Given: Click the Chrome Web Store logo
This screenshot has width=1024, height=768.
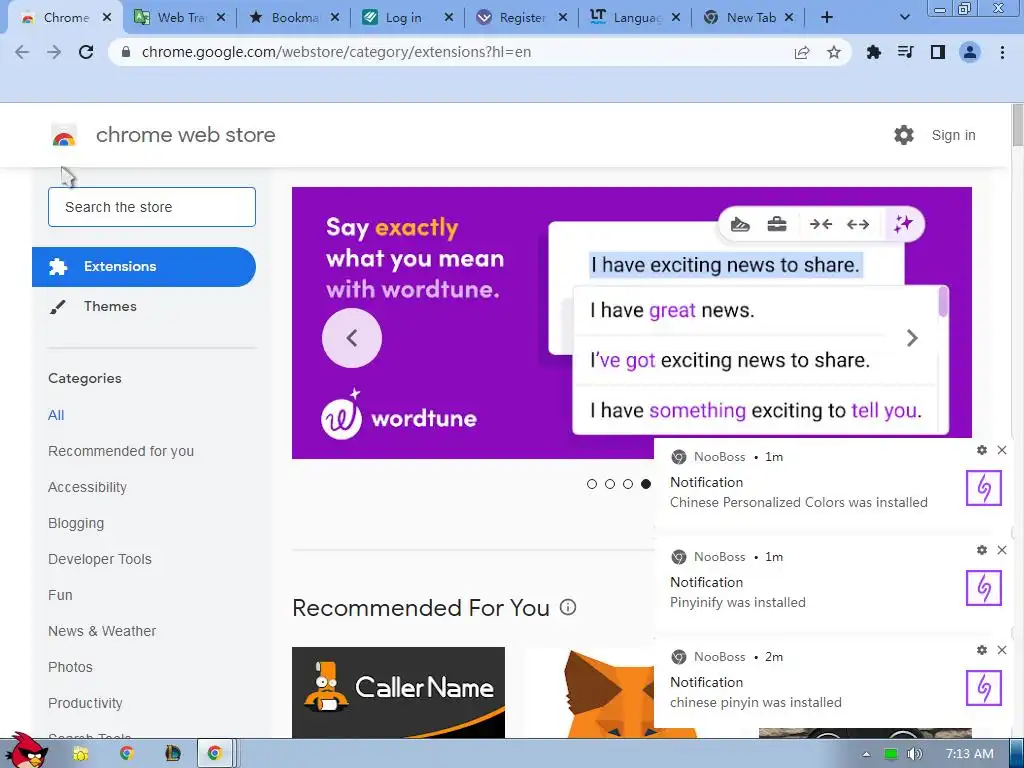Looking at the screenshot, I should 64,136.
